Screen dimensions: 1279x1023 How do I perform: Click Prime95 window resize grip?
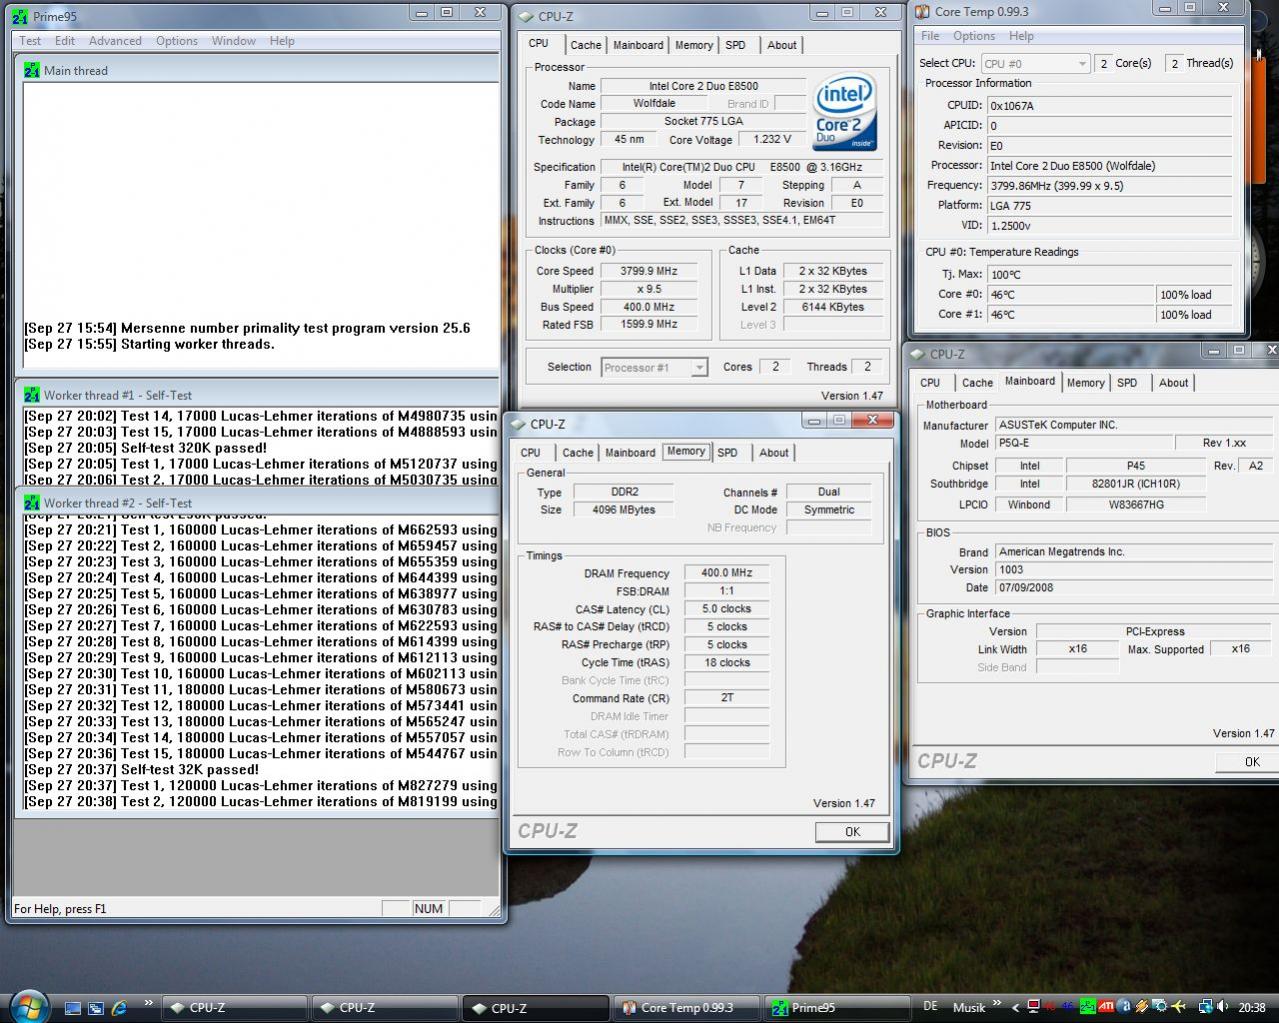tap(492, 909)
